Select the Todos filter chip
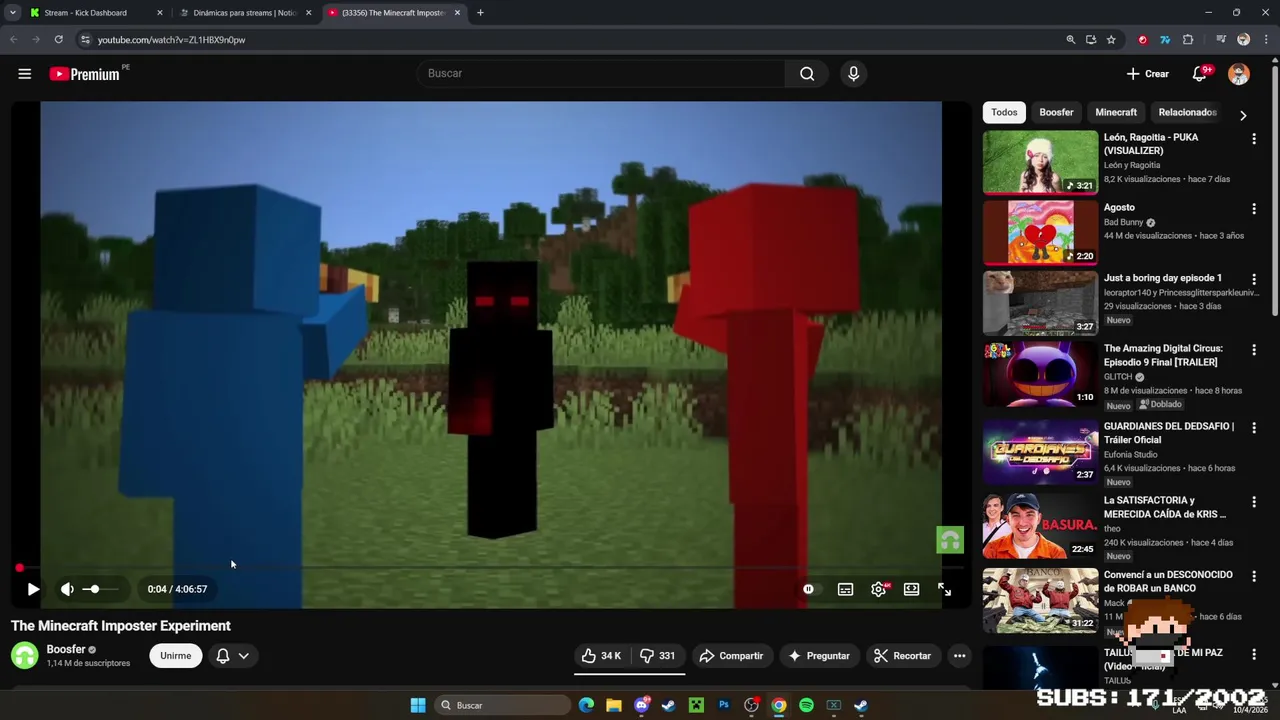 click(1004, 112)
